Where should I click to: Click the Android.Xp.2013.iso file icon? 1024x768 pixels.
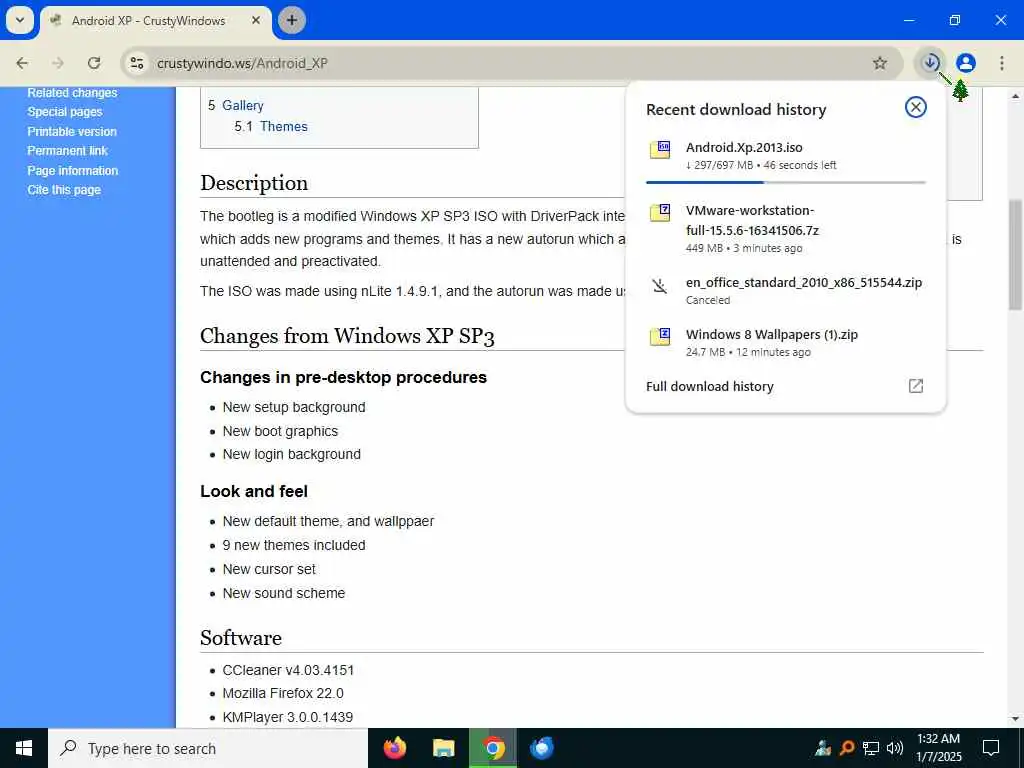660,150
